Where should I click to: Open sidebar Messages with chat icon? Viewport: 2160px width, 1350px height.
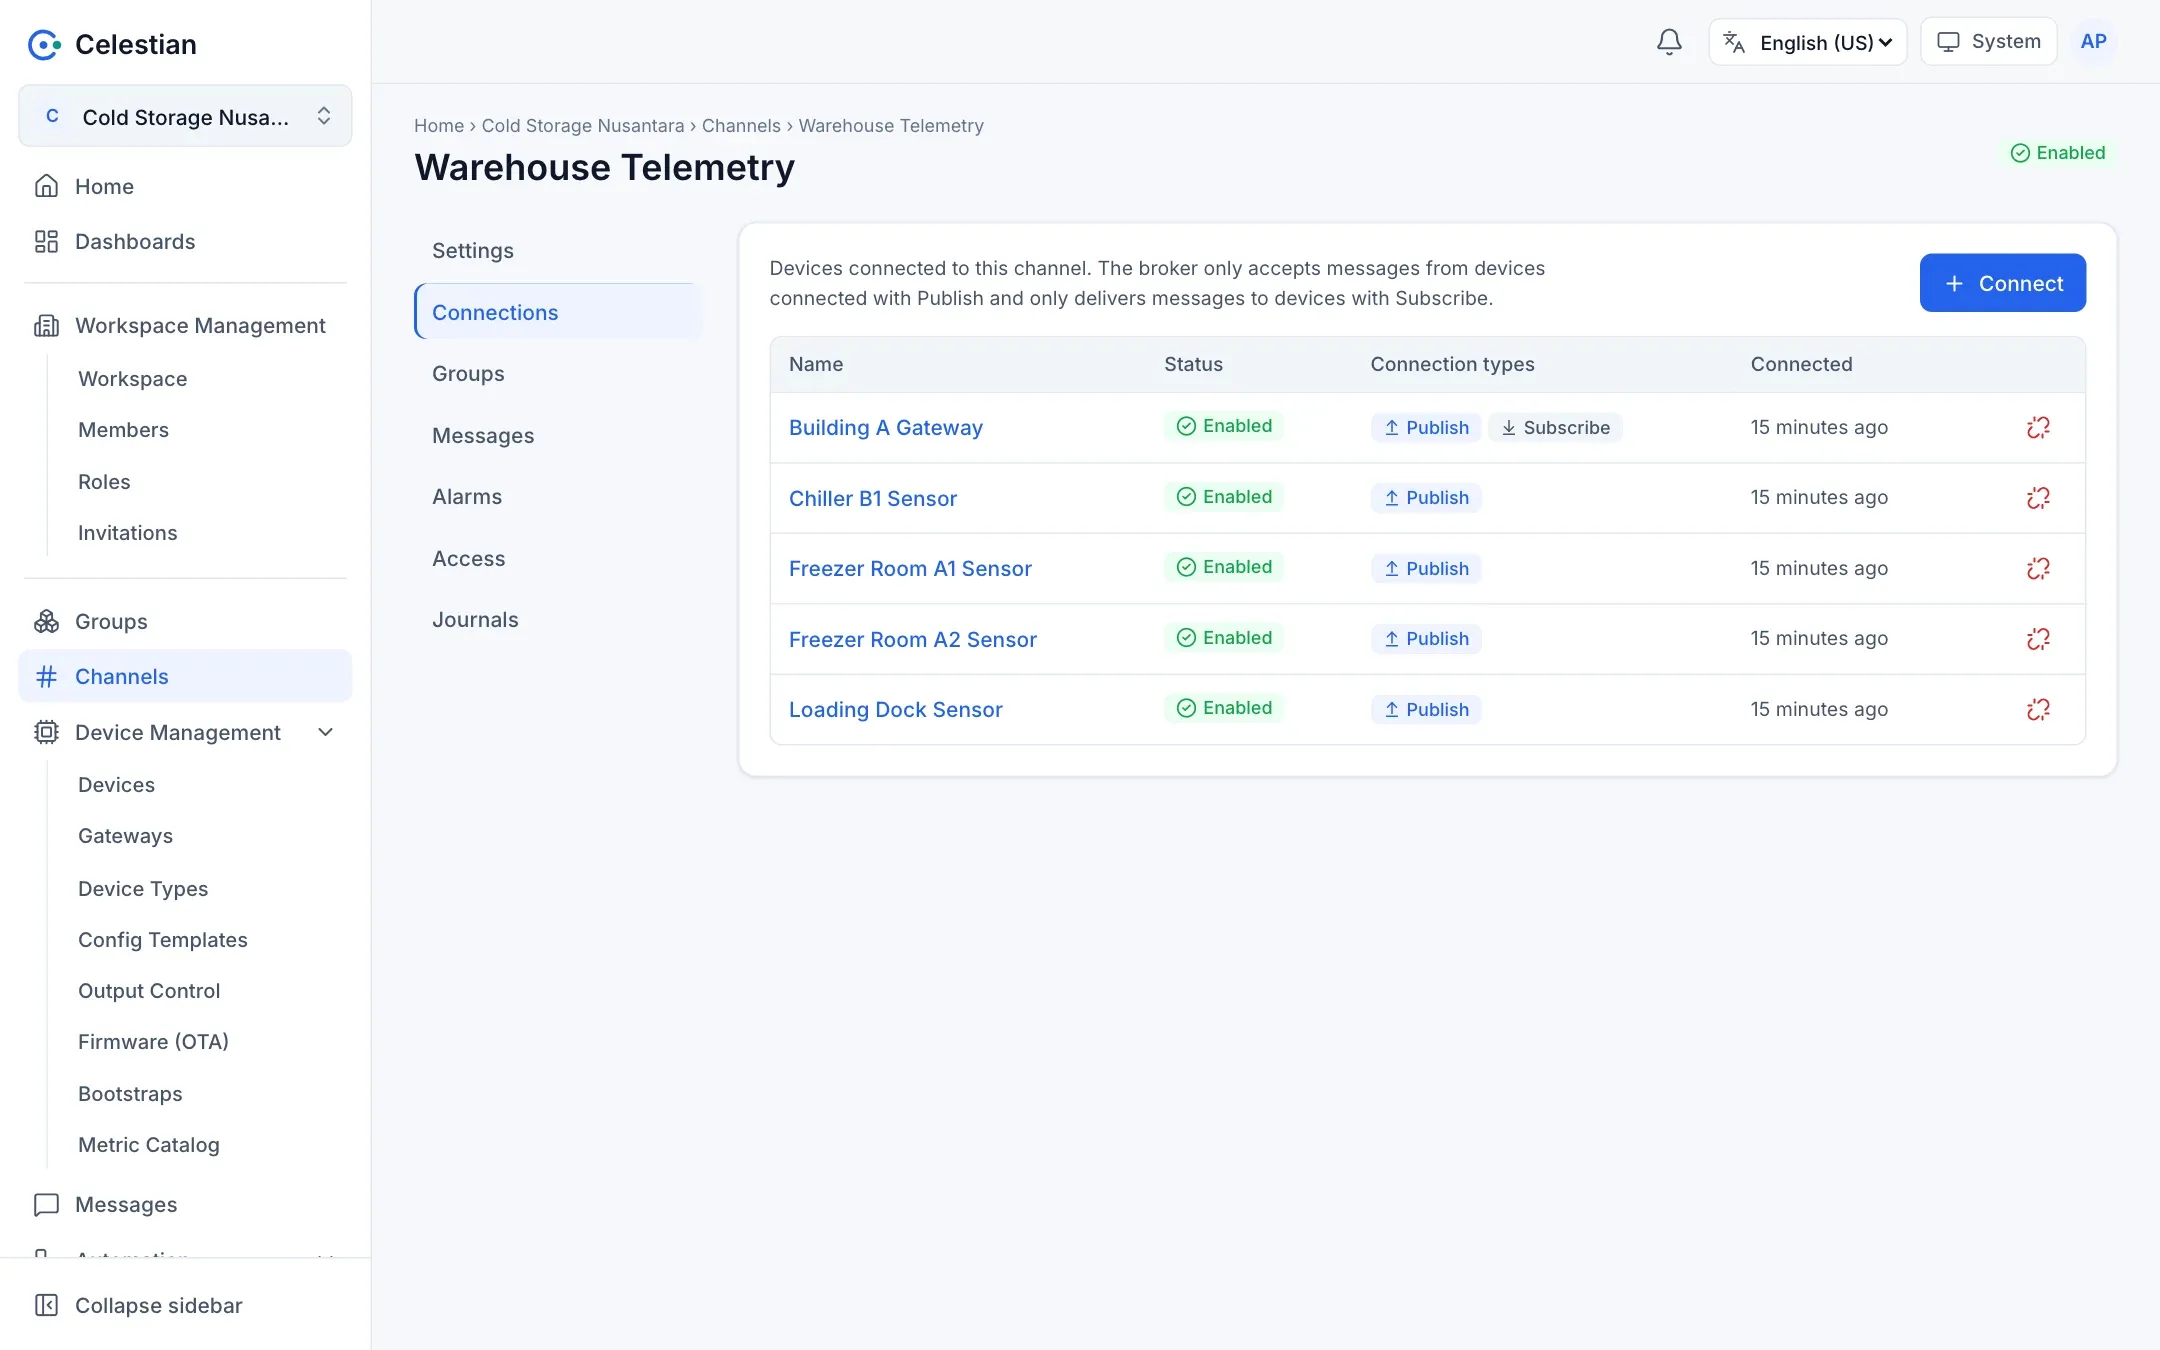tap(185, 1205)
